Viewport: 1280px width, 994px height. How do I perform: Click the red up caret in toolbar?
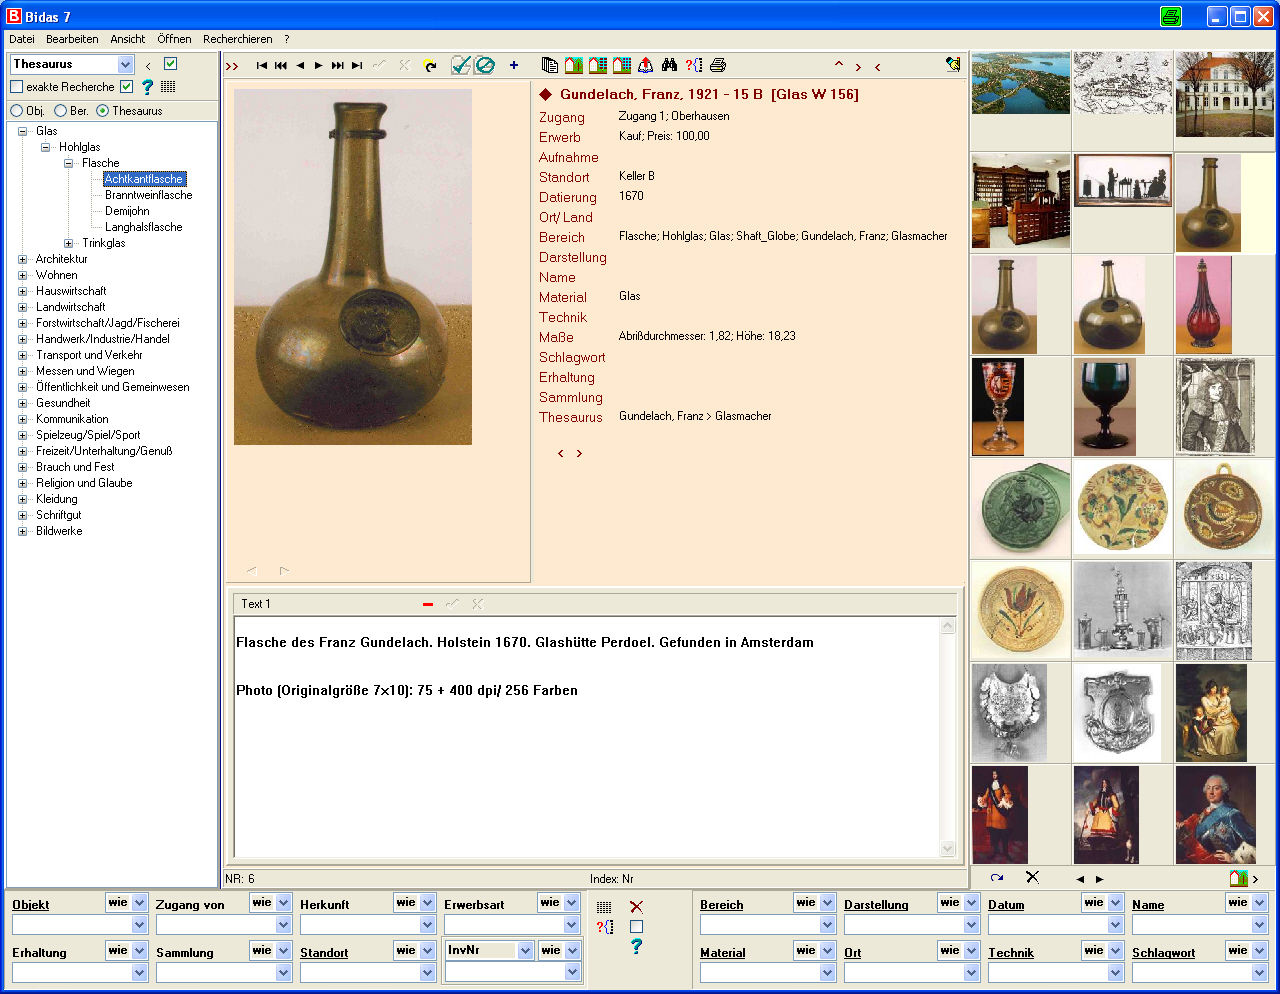(838, 65)
